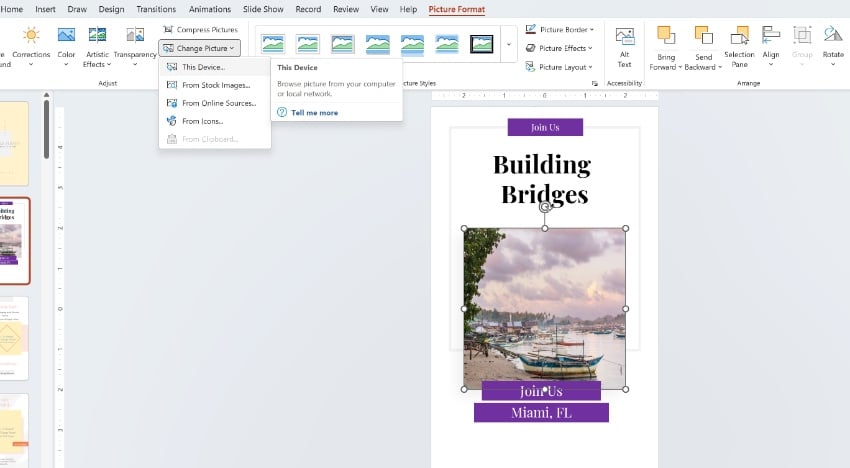Expand the Picture Styles gallery arrow
Screen dimensions: 850x468
pos(509,44)
